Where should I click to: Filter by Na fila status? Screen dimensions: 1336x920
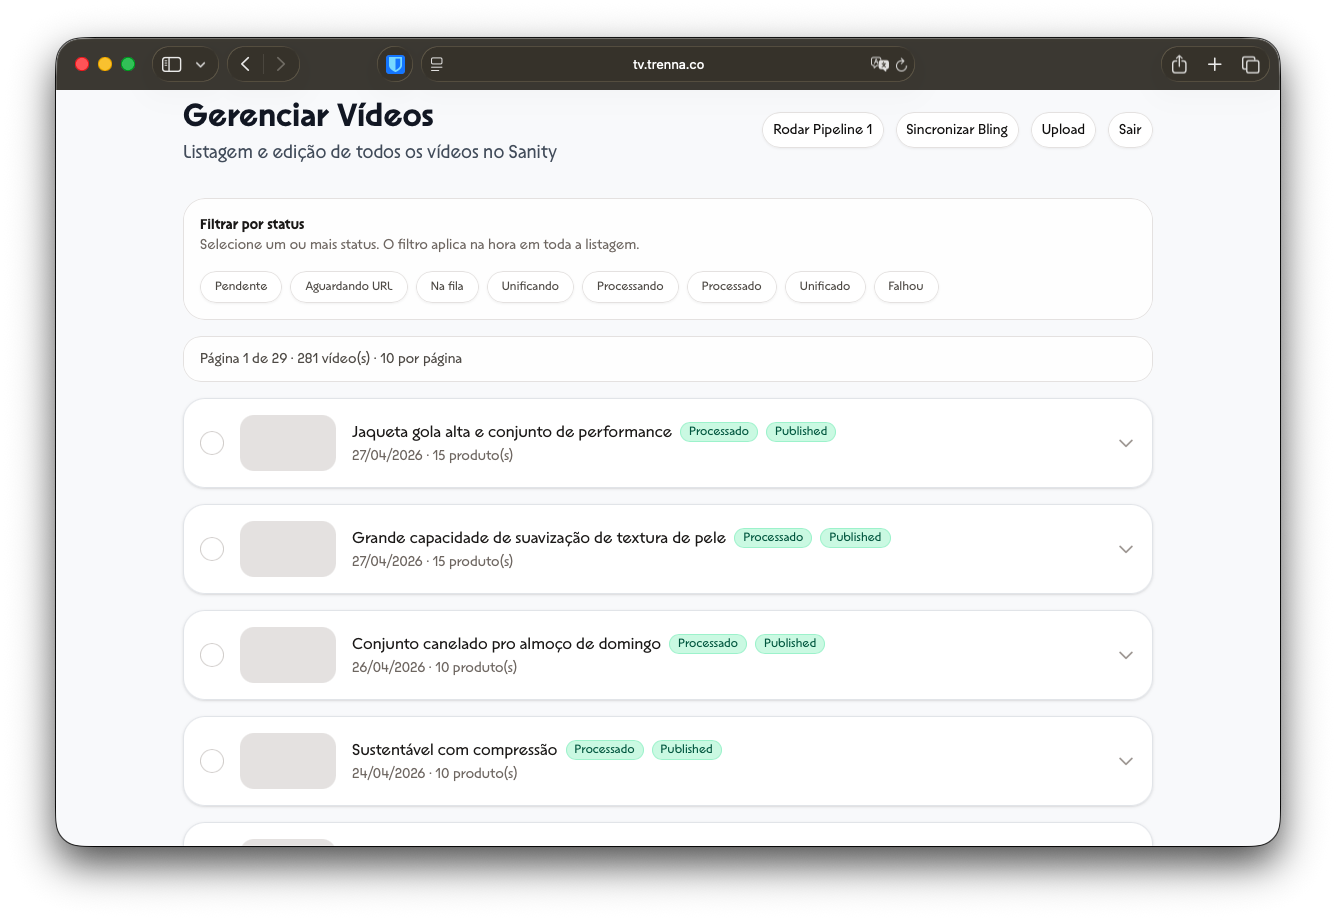447,286
